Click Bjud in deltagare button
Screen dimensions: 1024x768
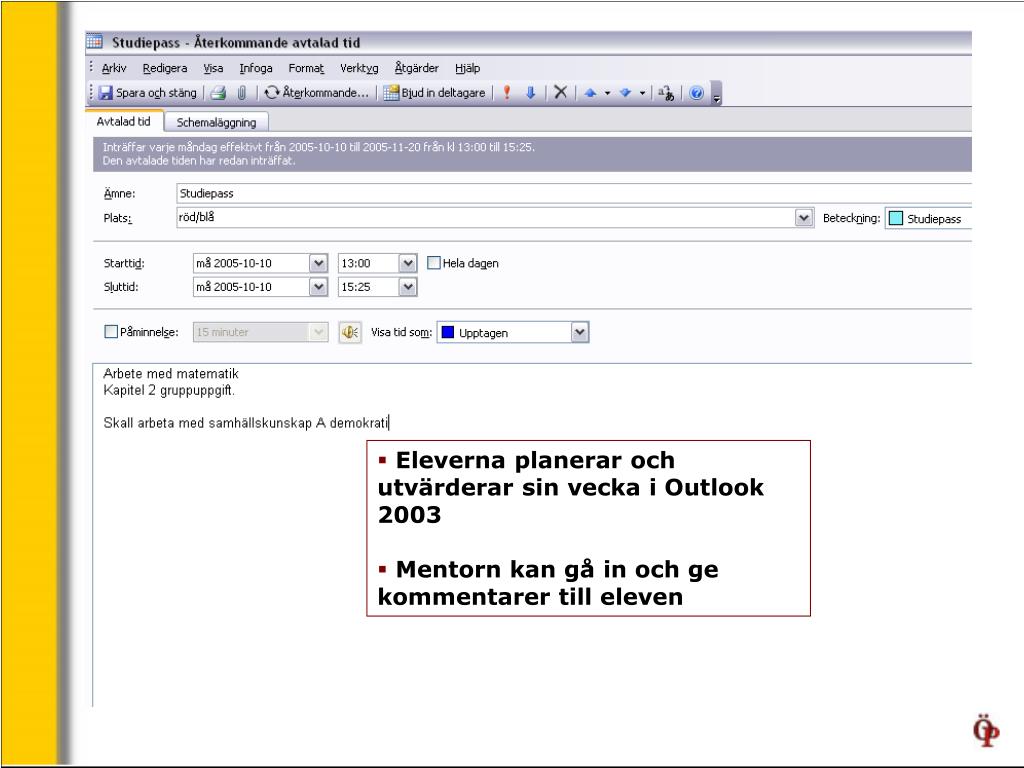434,93
